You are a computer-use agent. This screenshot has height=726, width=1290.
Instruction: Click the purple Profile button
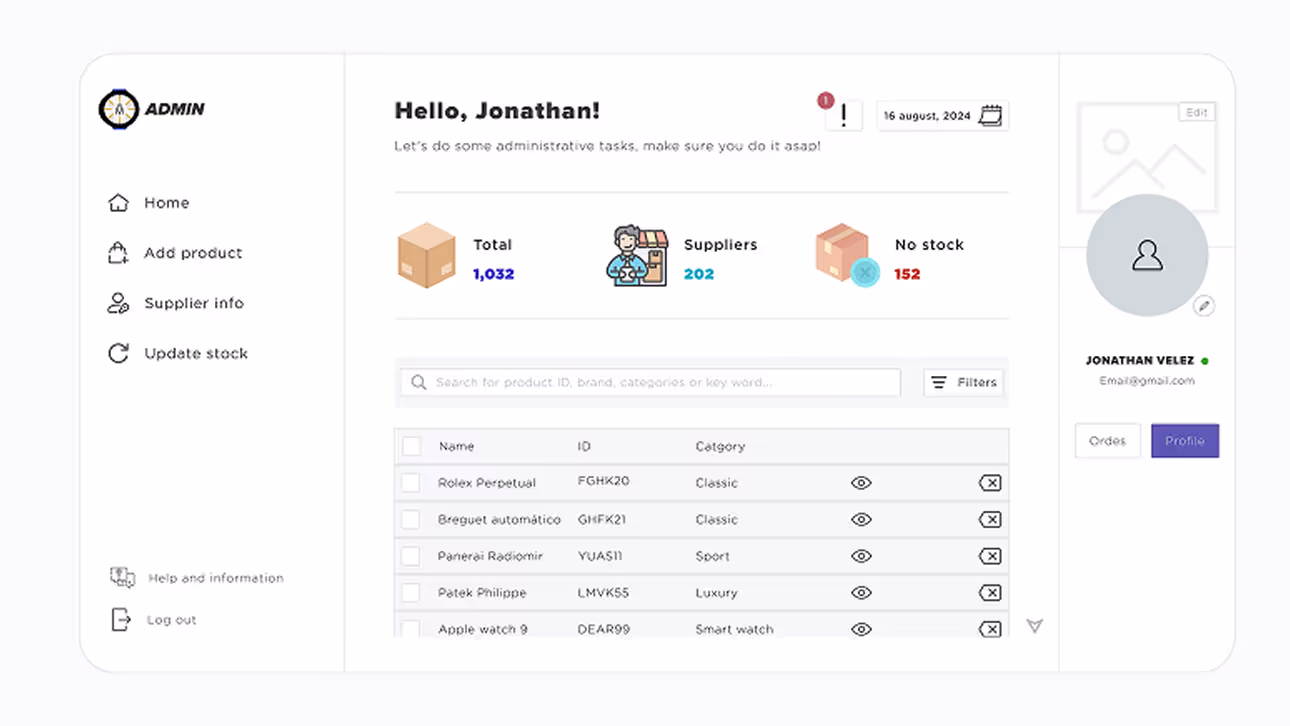1185,441
